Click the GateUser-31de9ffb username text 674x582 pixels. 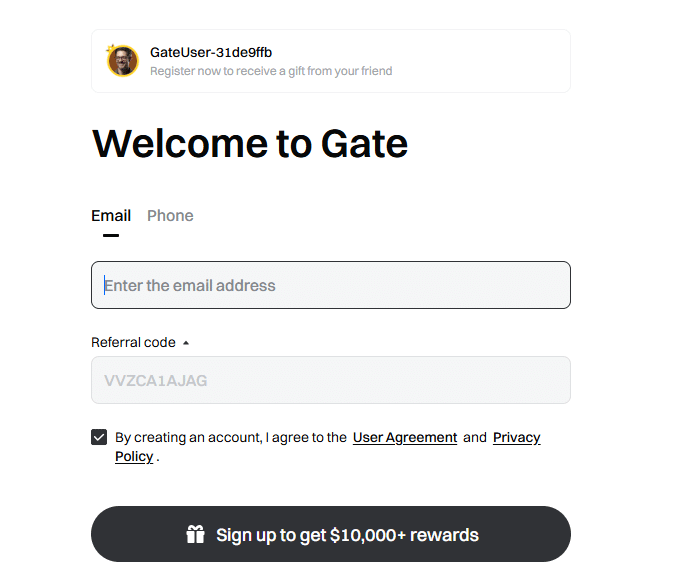pos(211,52)
